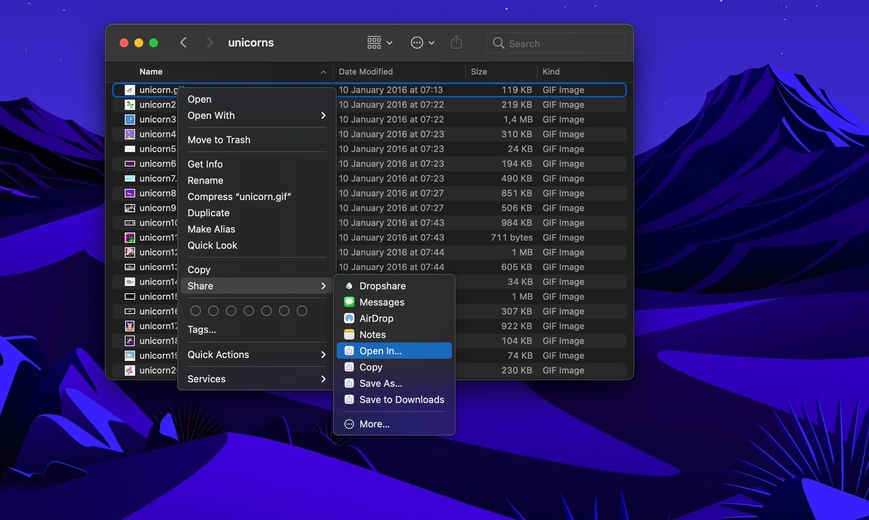Expand the Open With submenu
This screenshot has width=869, height=520.
[x=257, y=116]
